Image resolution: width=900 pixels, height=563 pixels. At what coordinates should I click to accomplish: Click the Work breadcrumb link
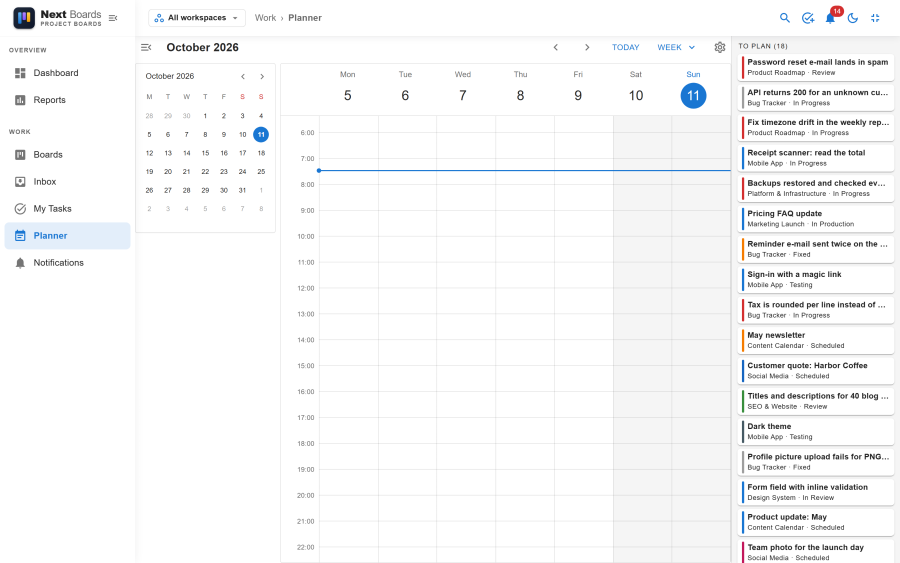click(x=265, y=18)
